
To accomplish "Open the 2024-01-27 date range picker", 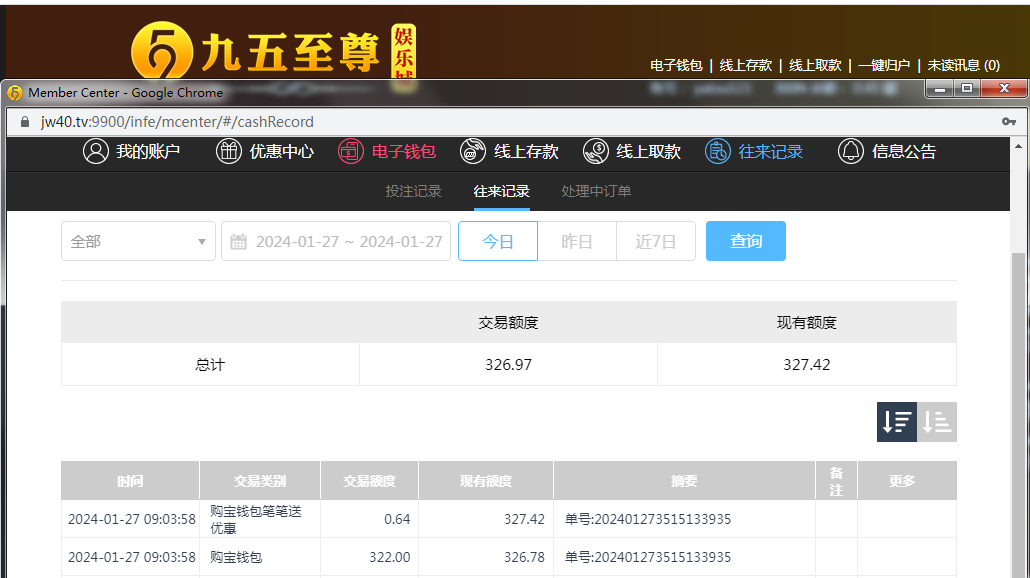I will (x=348, y=241).
